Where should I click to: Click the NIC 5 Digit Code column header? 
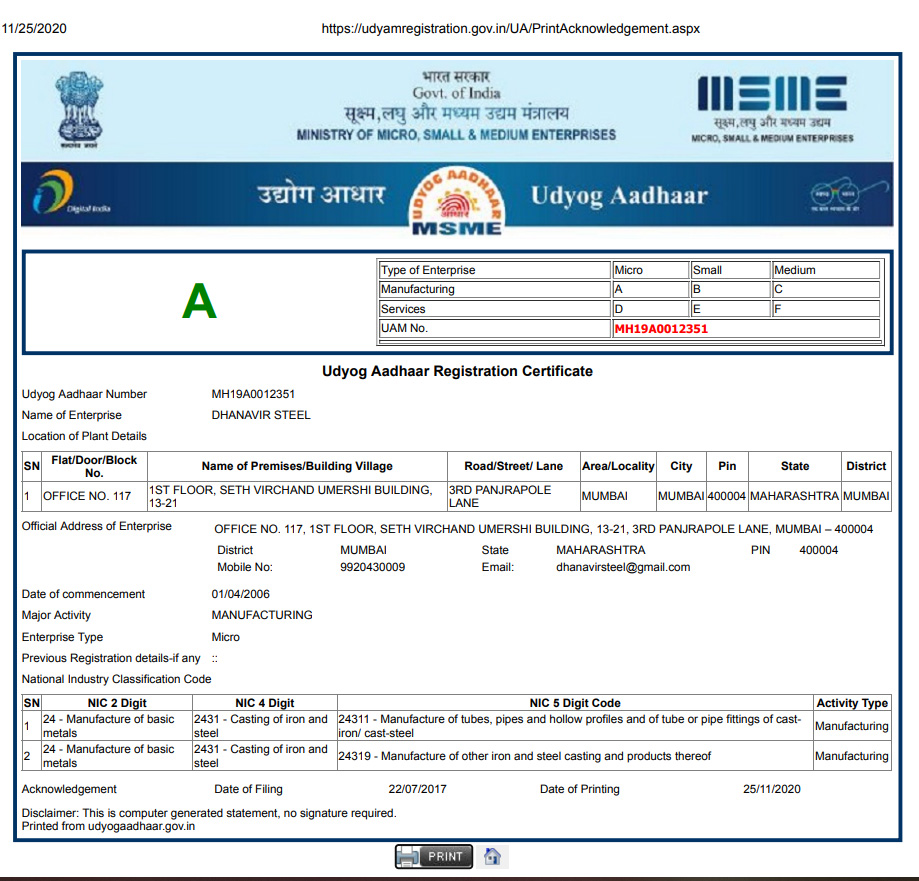tap(575, 703)
